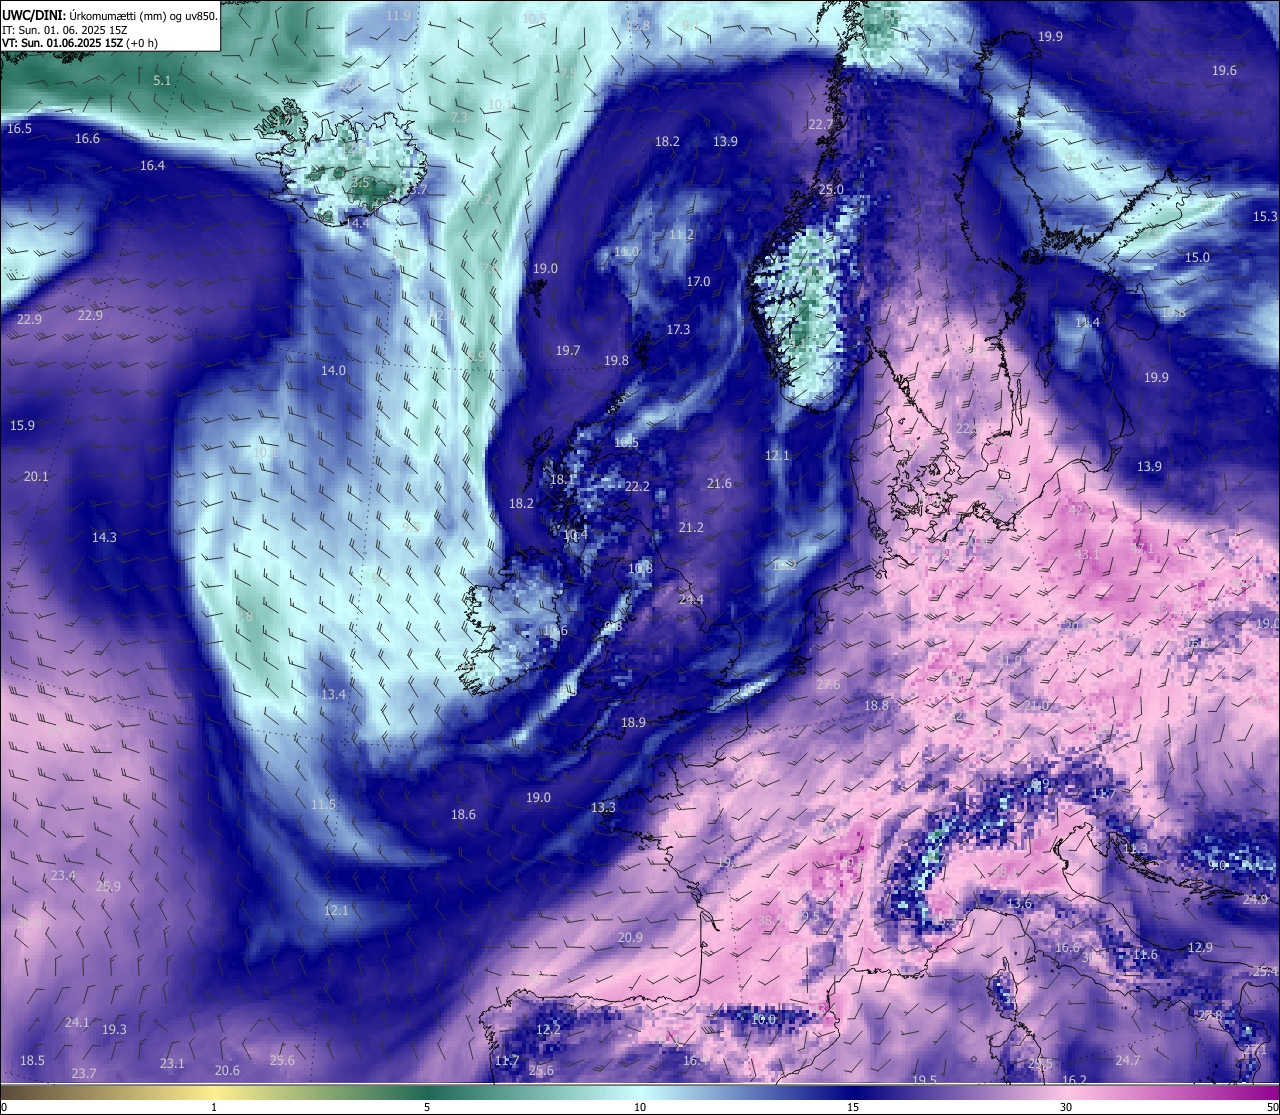Screen dimensions: 1280x1115
Task: Click the colorbar scale label '5'
Action: tap(427, 1107)
